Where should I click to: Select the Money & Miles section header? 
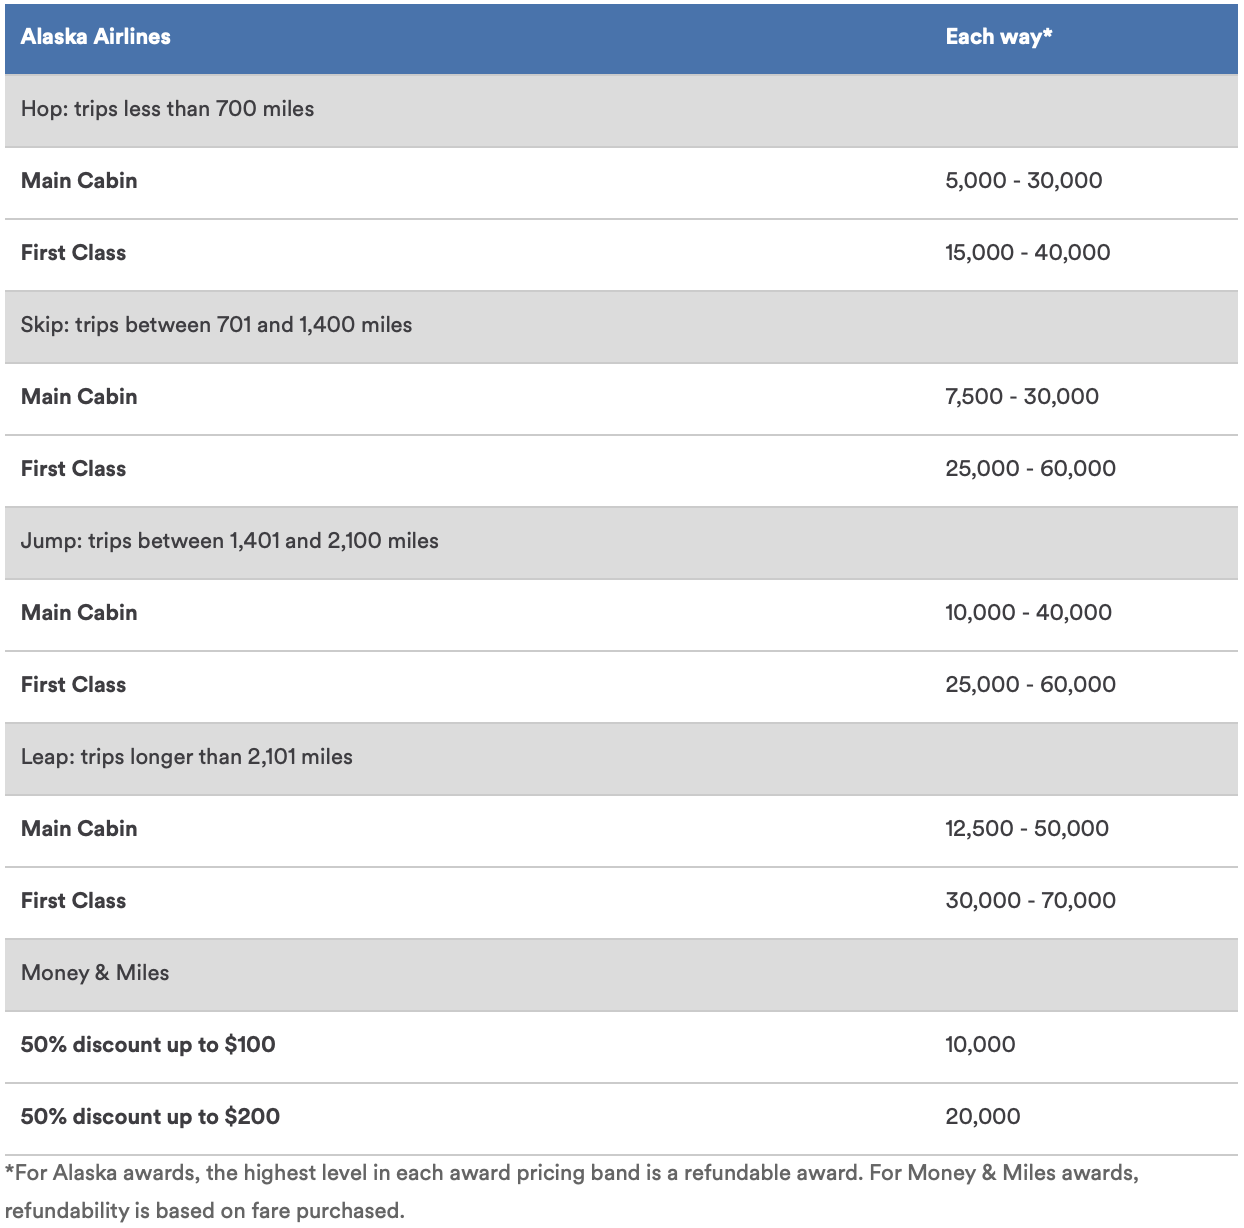coord(95,973)
